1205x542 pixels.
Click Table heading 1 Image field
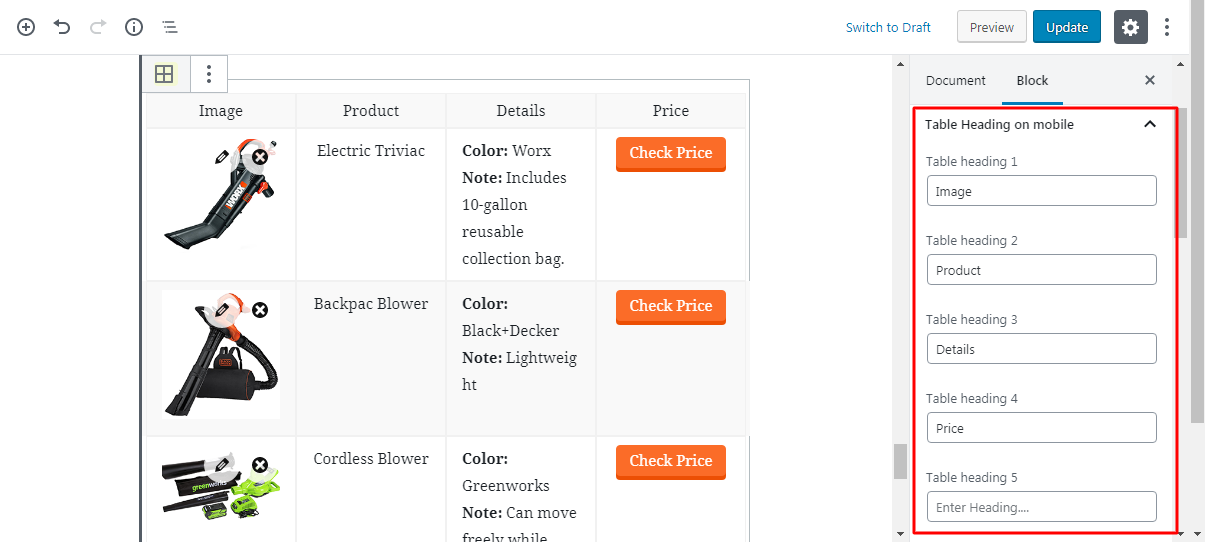pyautogui.click(x=1041, y=191)
